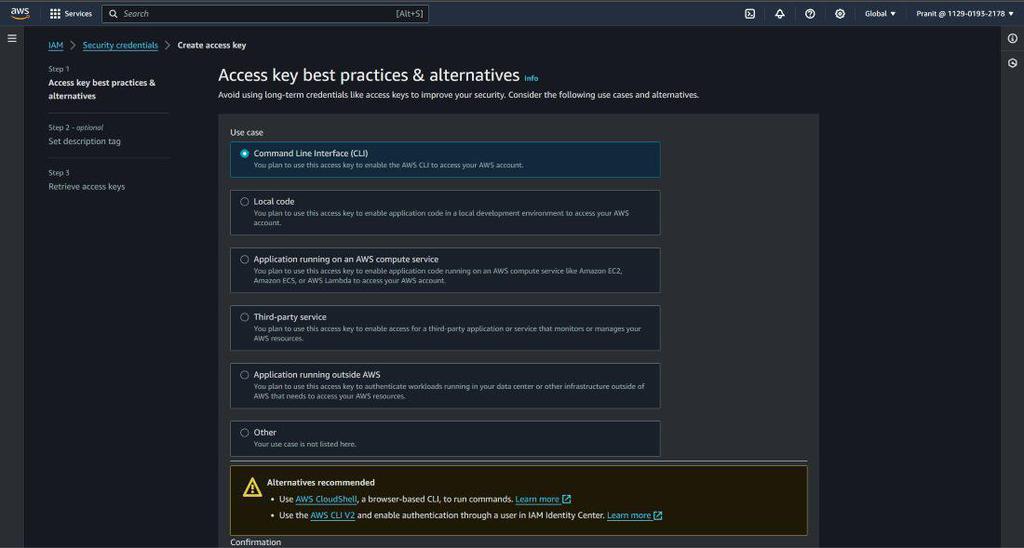Image resolution: width=1024 pixels, height=548 pixels.
Task: Select Command Line Interface (CLI) radio button
Action: pyautogui.click(x=244, y=153)
